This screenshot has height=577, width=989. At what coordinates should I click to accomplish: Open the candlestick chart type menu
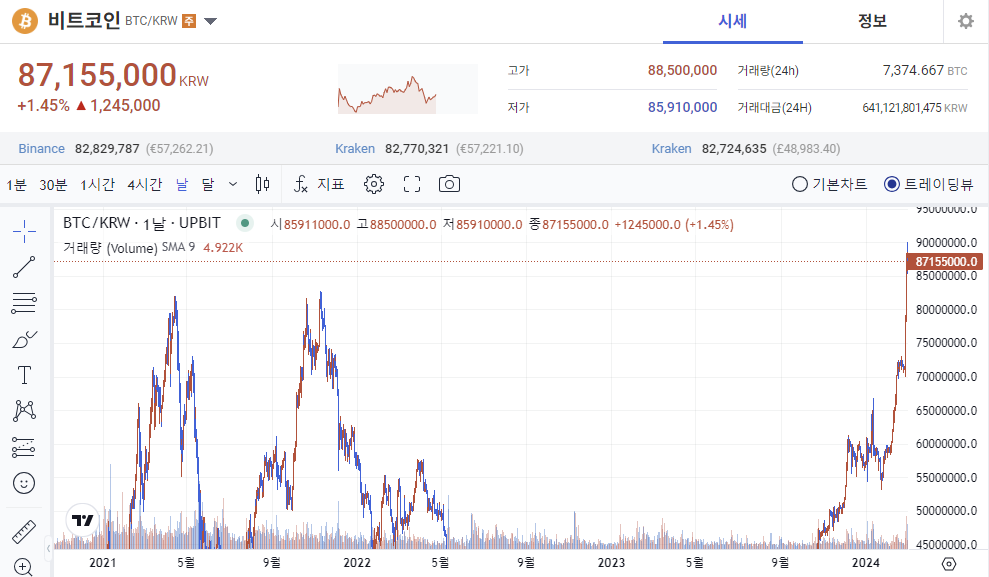point(263,184)
